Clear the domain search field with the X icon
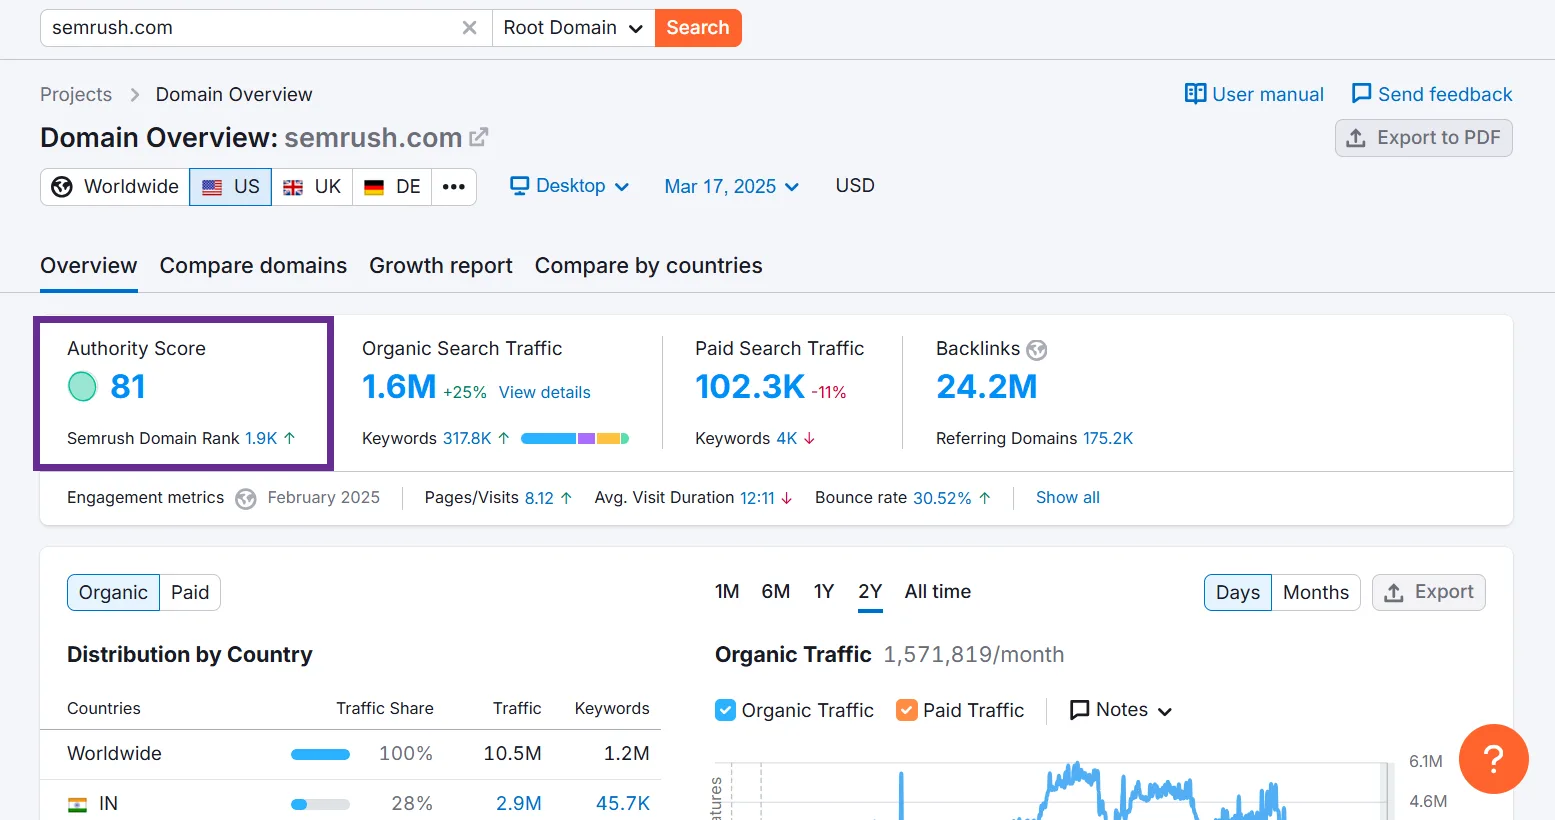The width and height of the screenshot is (1555, 820). tap(469, 28)
